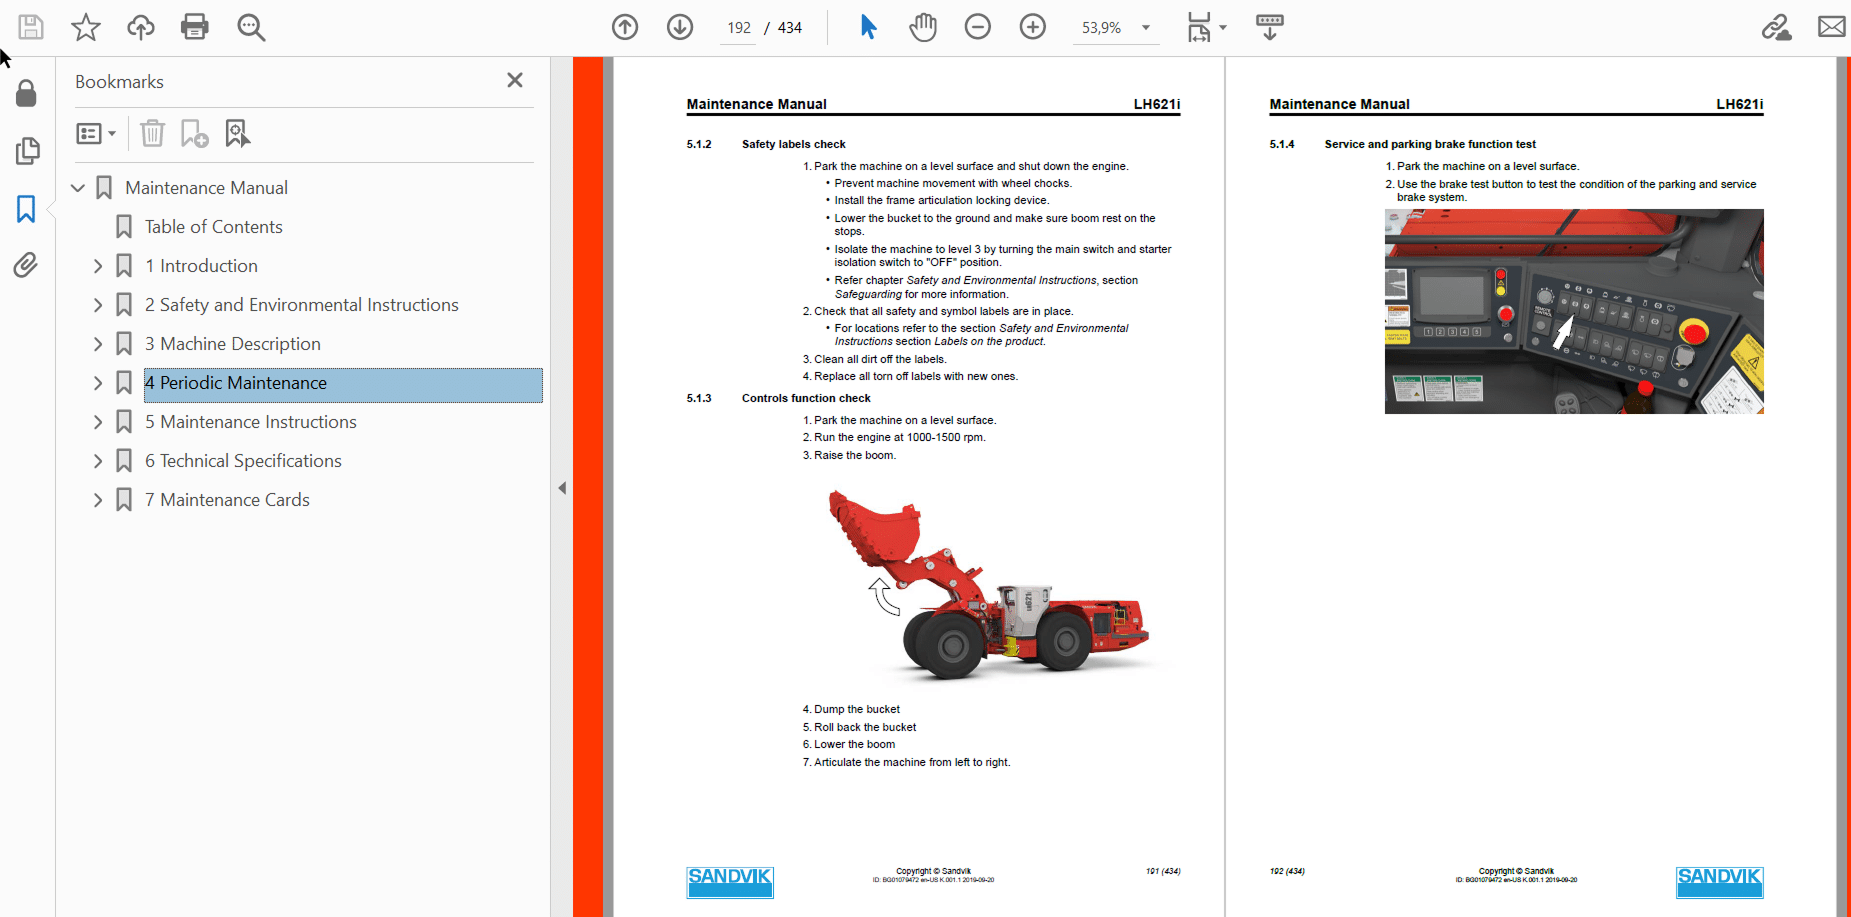Open the share link sign icon

click(x=1776, y=27)
